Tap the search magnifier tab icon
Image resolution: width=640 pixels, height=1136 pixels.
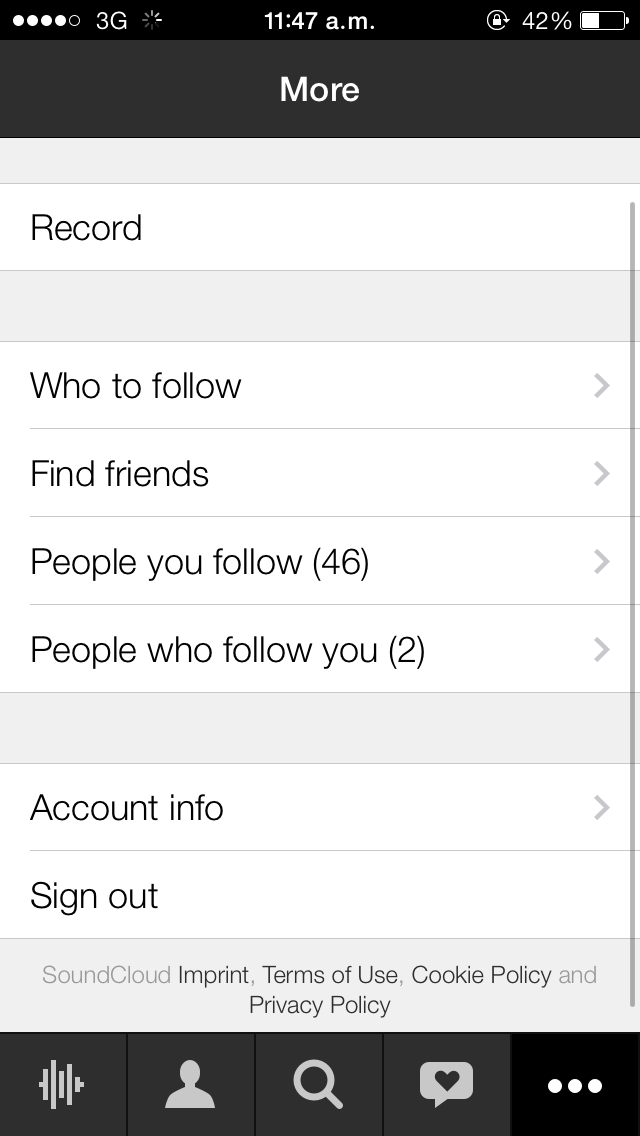pos(318,1085)
